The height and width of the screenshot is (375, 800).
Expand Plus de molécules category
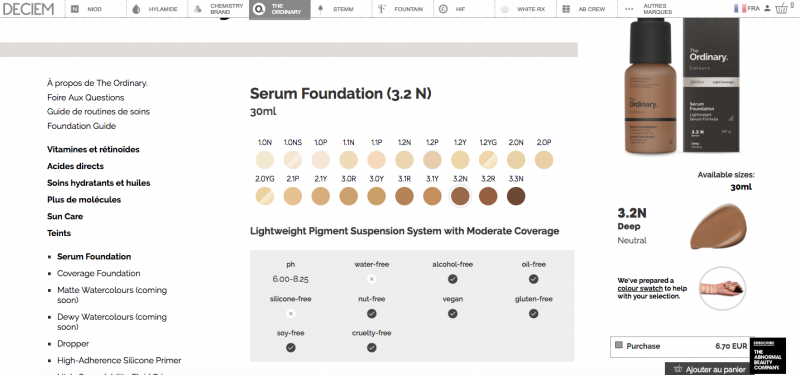84,199
